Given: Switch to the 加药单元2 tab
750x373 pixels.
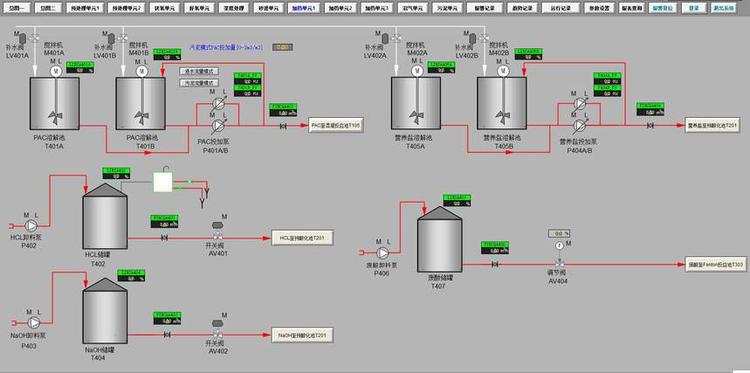Looking at the screenshot, I should coord(341,9).
